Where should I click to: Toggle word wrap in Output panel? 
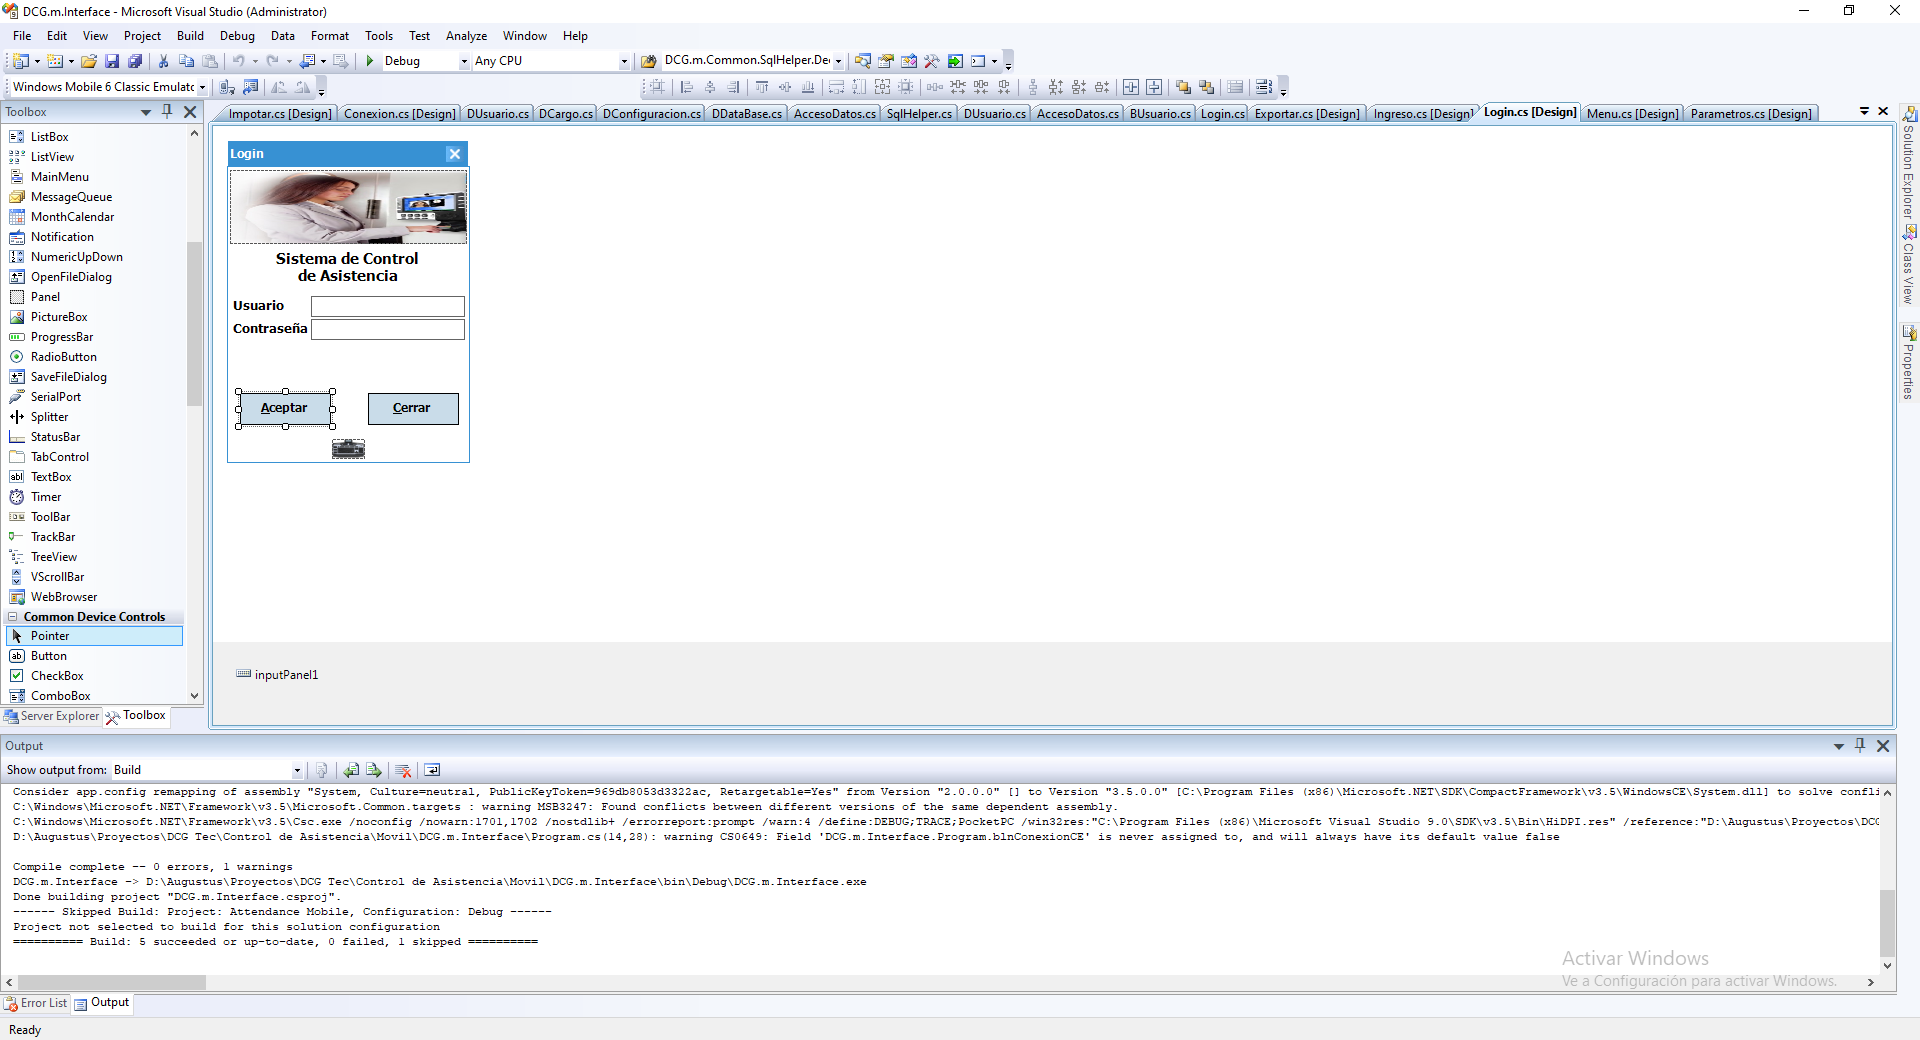coord(432,770)
